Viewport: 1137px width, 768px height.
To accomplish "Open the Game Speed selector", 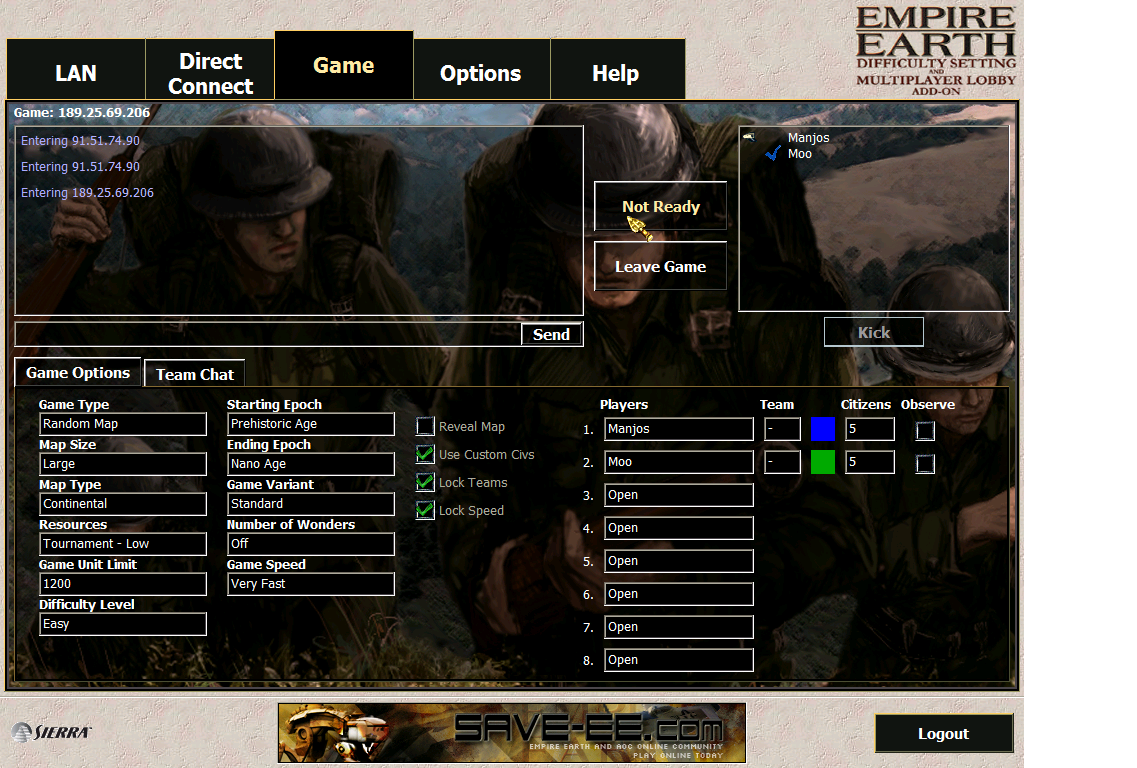I will click(x=310, y=584).
